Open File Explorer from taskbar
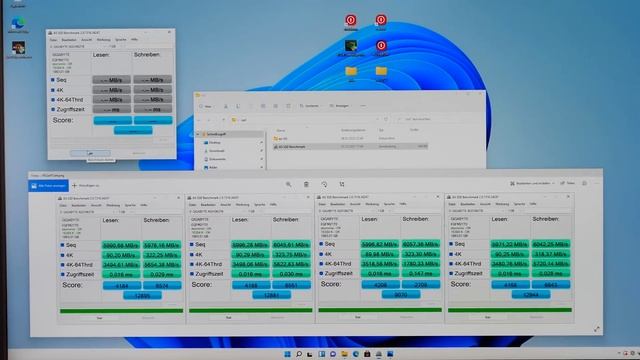Image resolution: width=640 pixels, height=360 pixels. tap(344, 353)
